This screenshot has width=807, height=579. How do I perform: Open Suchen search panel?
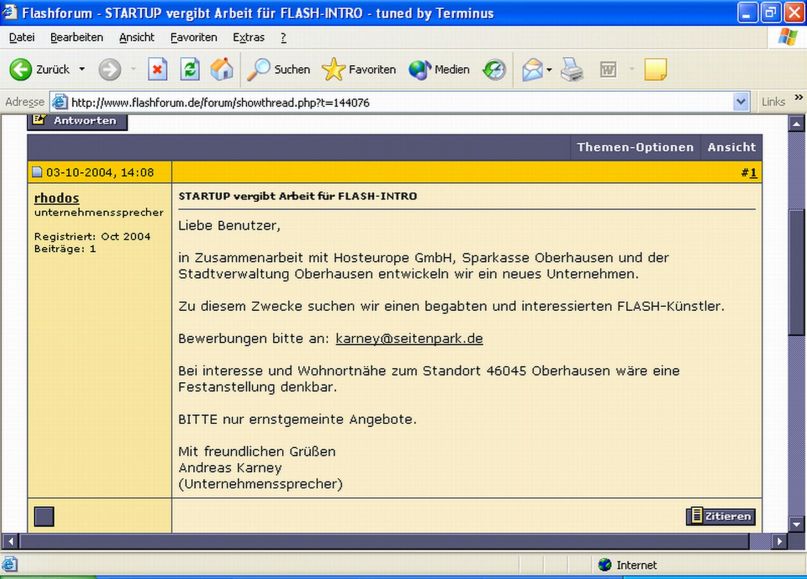tap(278, 69)
